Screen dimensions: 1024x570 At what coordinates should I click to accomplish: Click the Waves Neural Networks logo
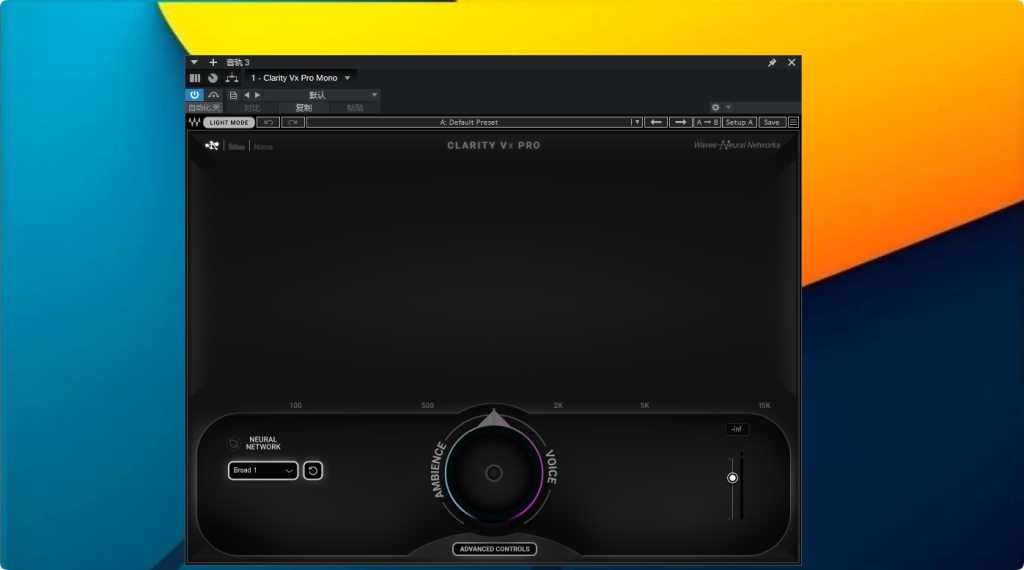coord(737,145)
